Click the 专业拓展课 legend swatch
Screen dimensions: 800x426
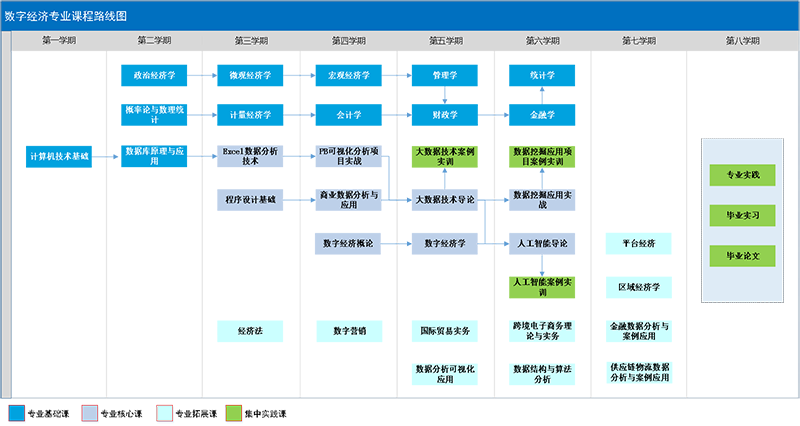(x=164, y=413)
